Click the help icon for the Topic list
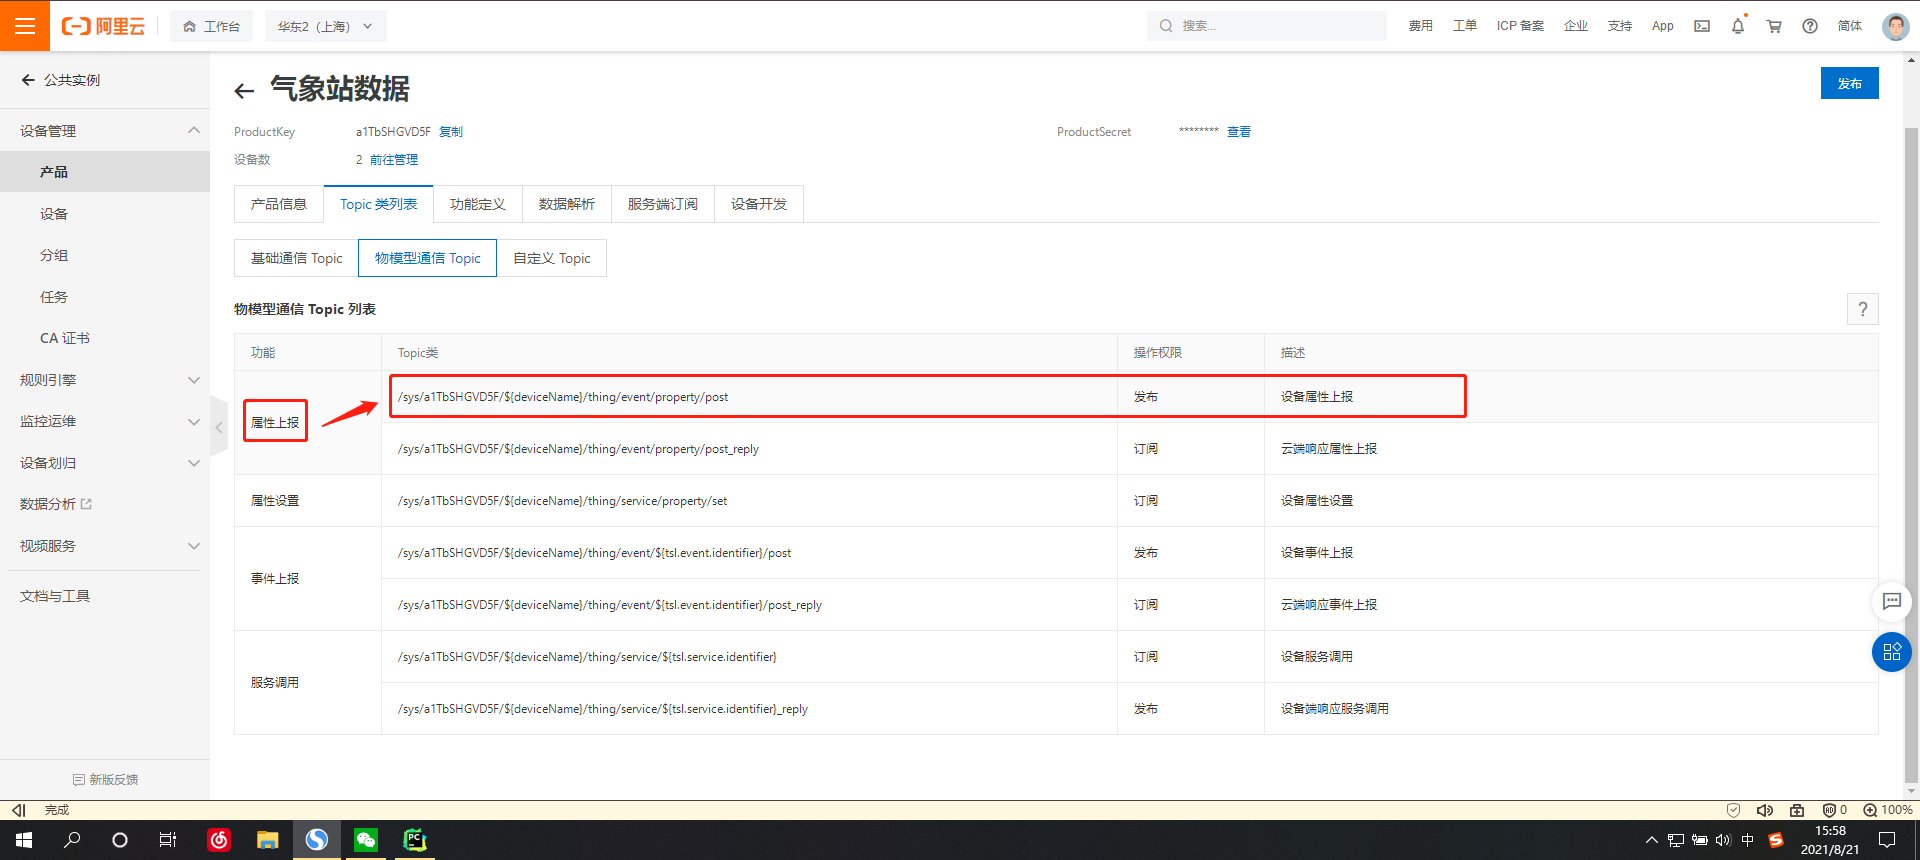This screenshot has height=860, width=1920. tap(1862, 309)
